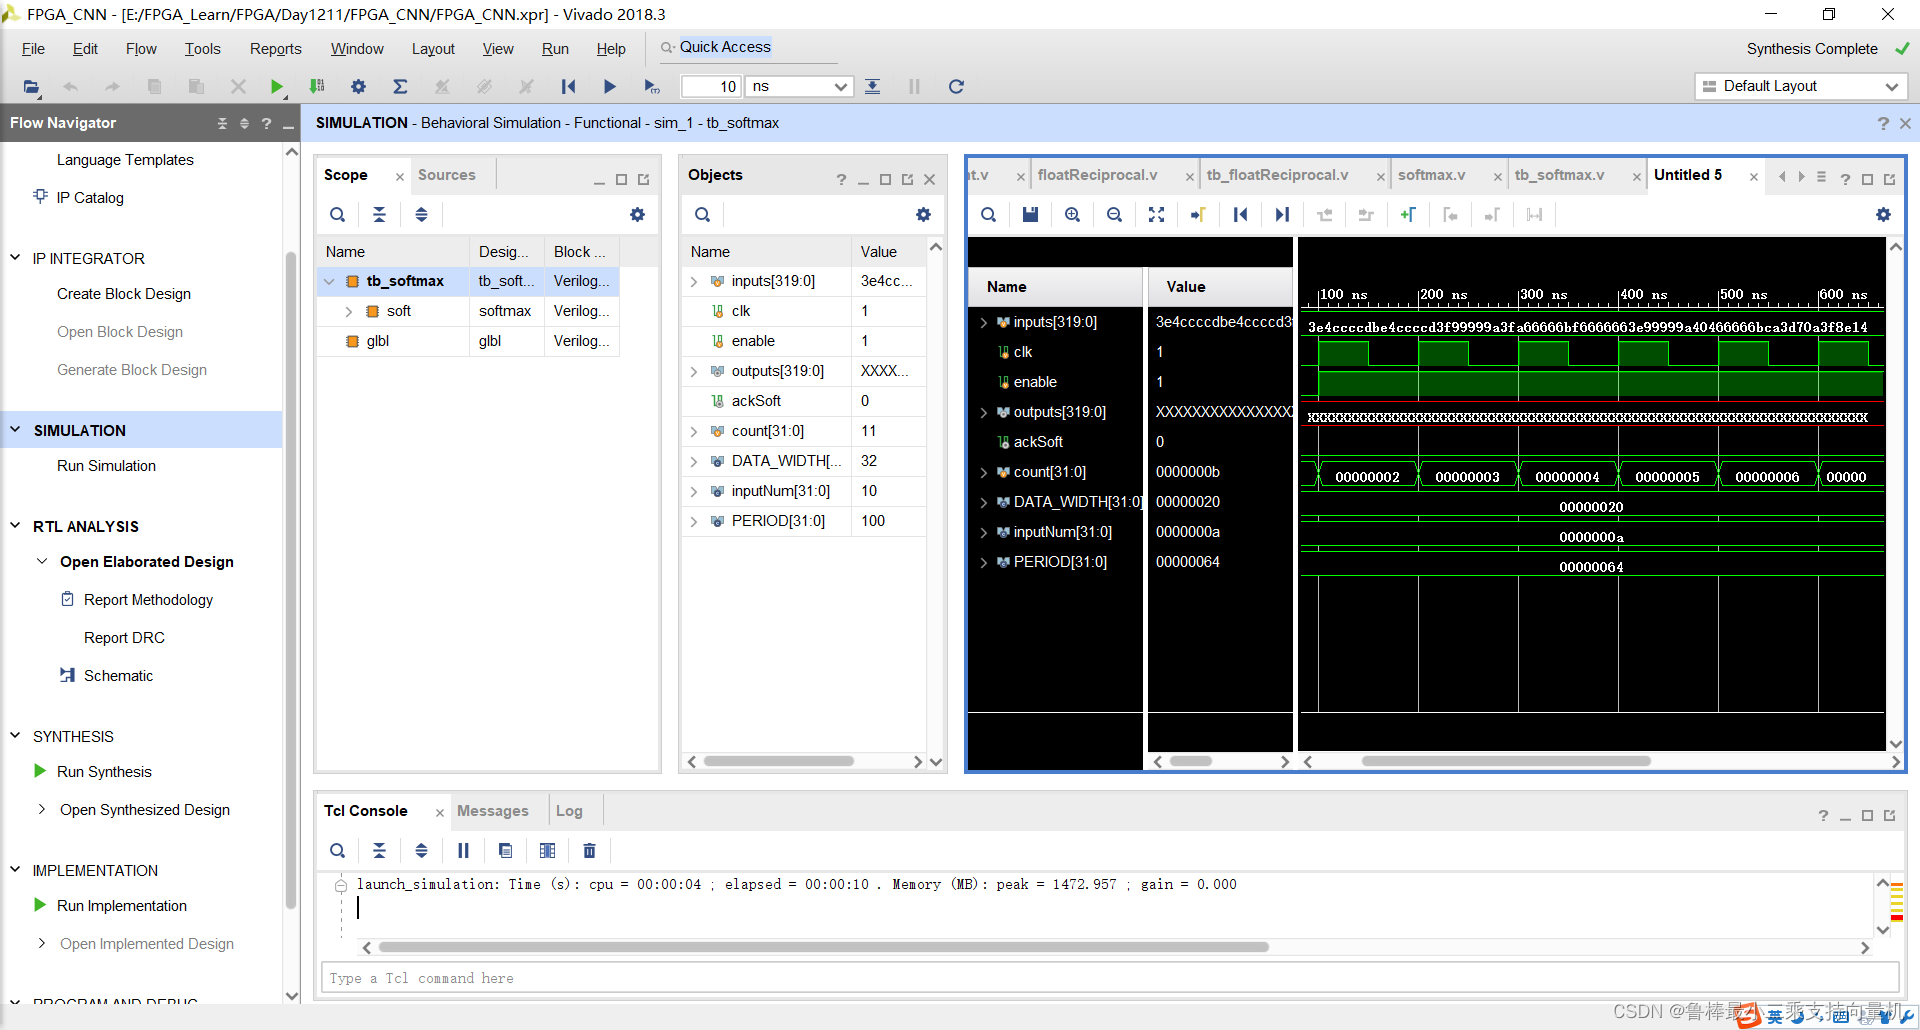Search in the Scope panel

coord(338,215)
